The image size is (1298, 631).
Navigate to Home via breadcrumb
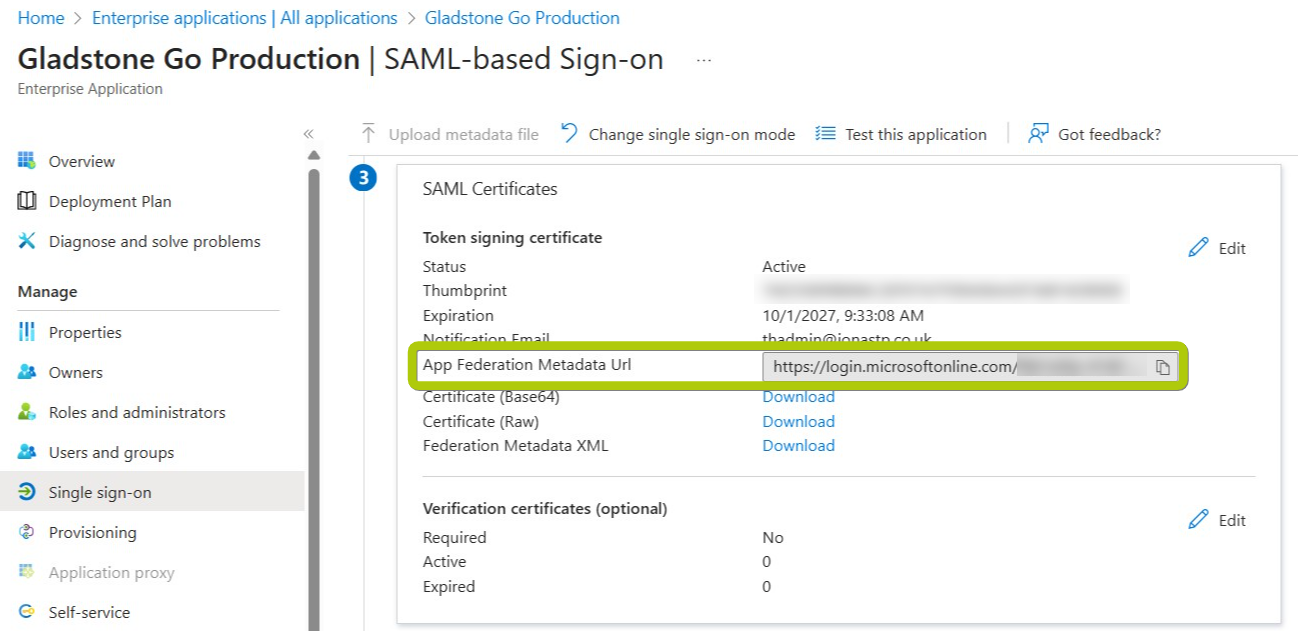40,17
